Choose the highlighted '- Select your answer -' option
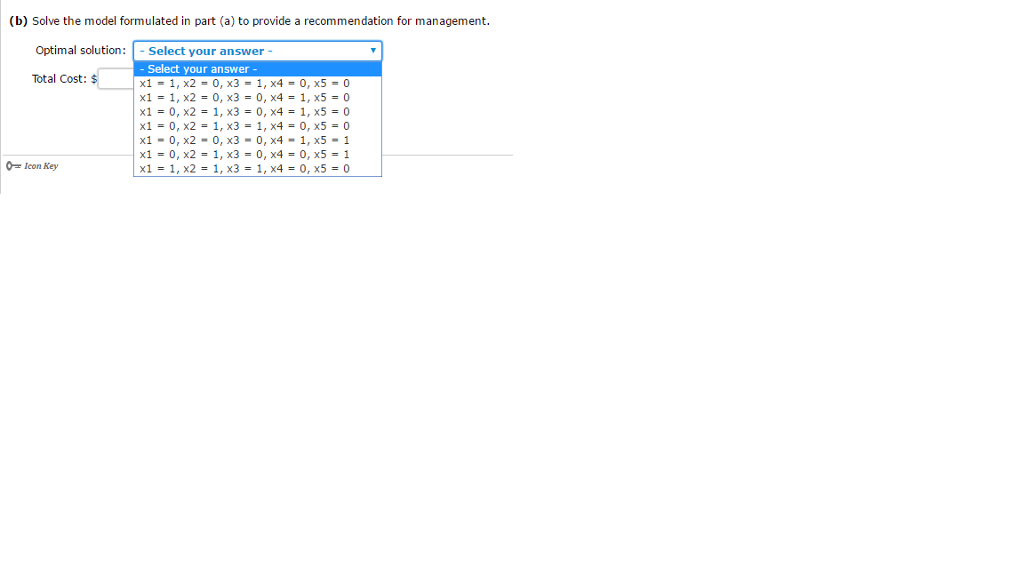Screen dimensions: 1024x576 (x=257, y=69)
